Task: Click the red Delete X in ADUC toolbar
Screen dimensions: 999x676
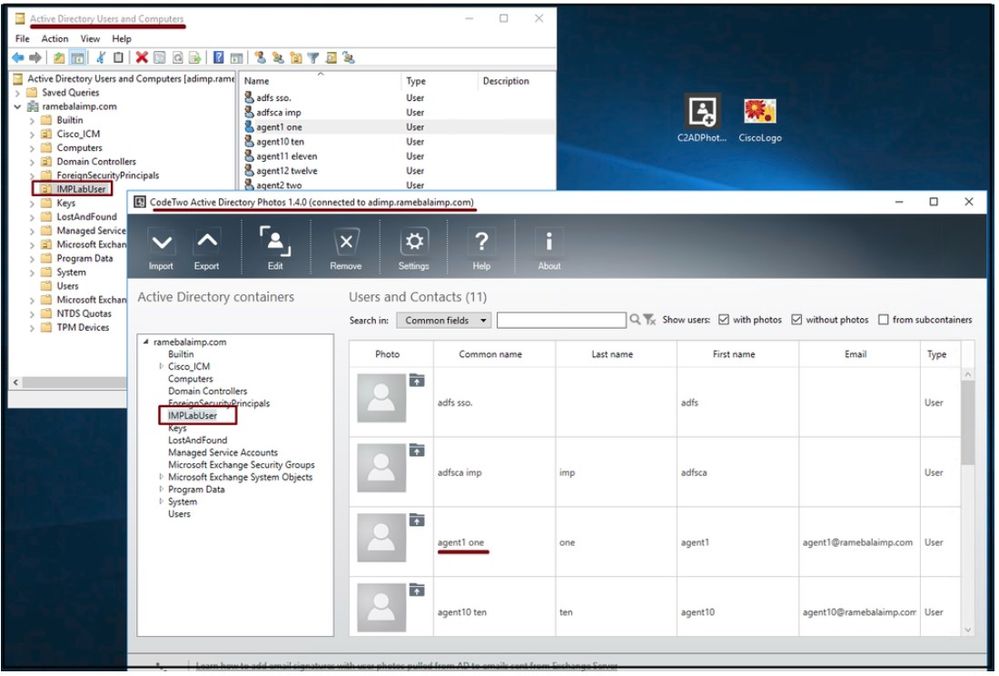Action: [x=141, y=58]
